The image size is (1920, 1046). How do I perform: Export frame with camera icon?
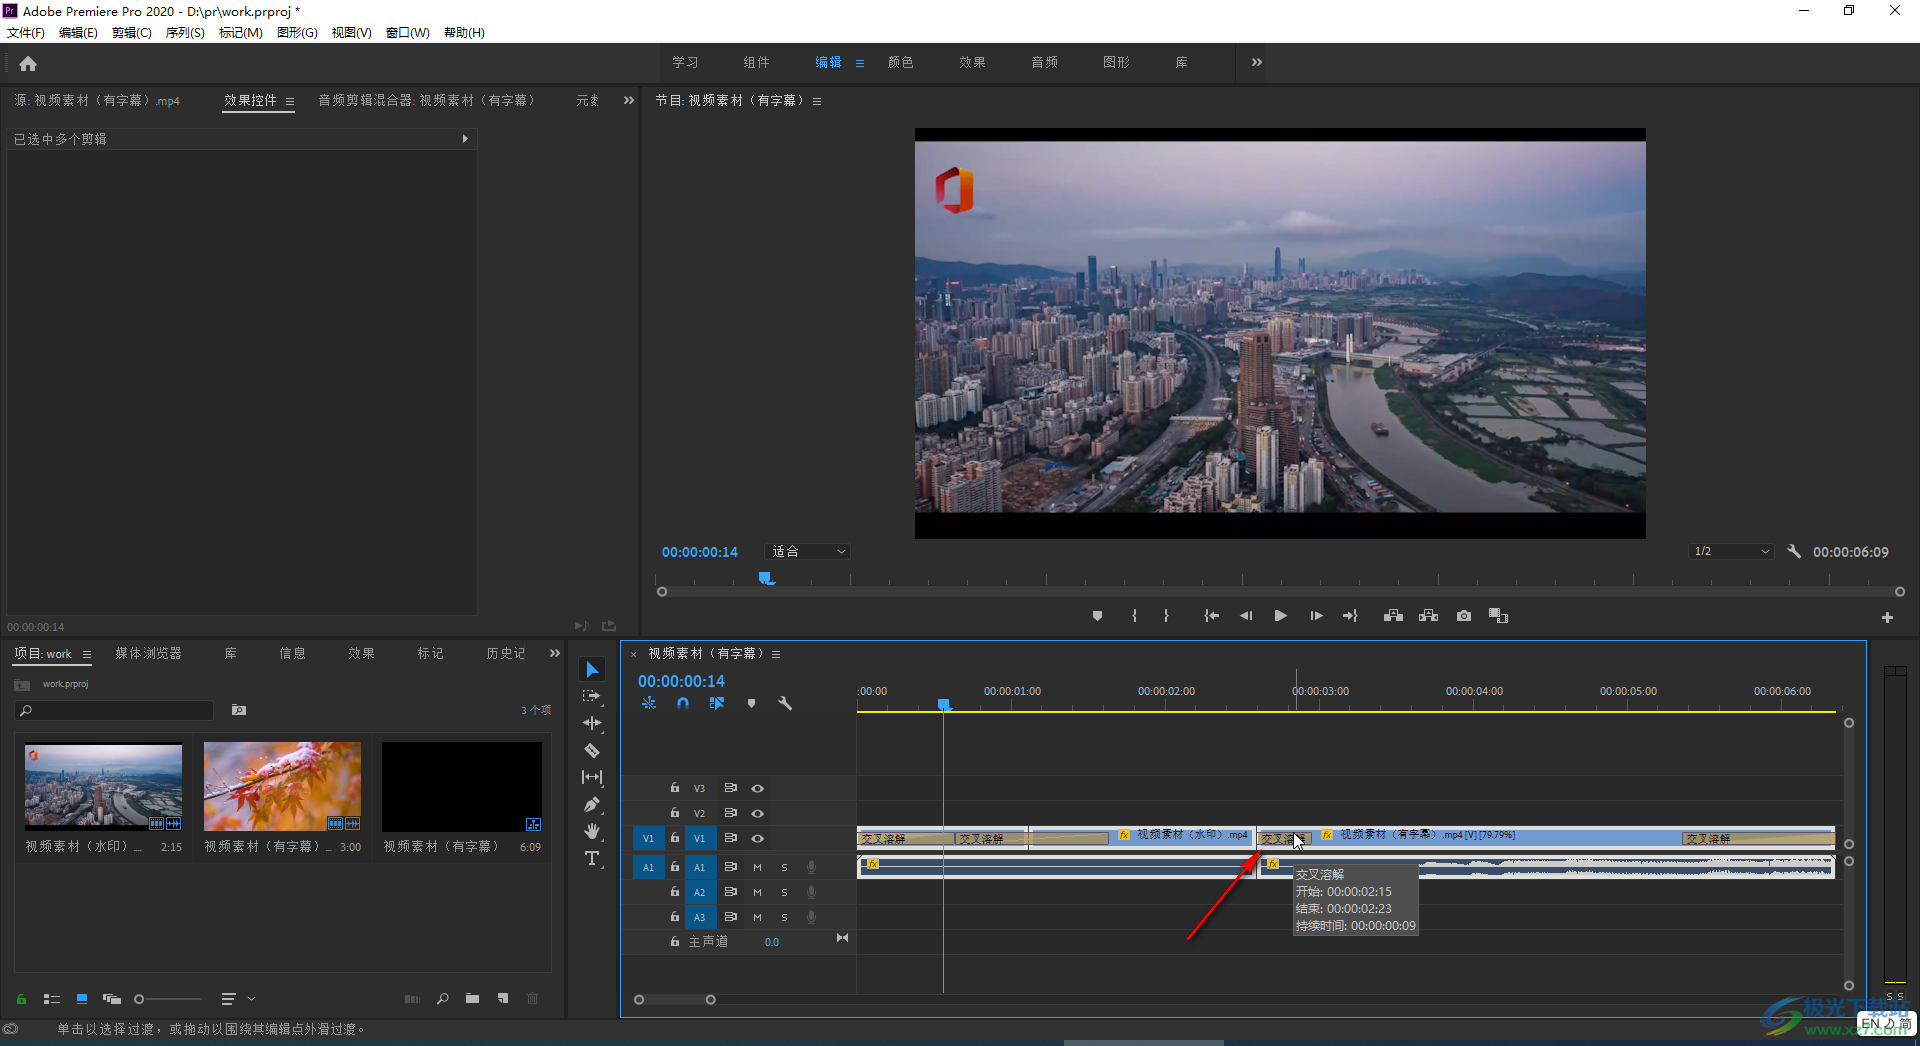point(1464,616)
